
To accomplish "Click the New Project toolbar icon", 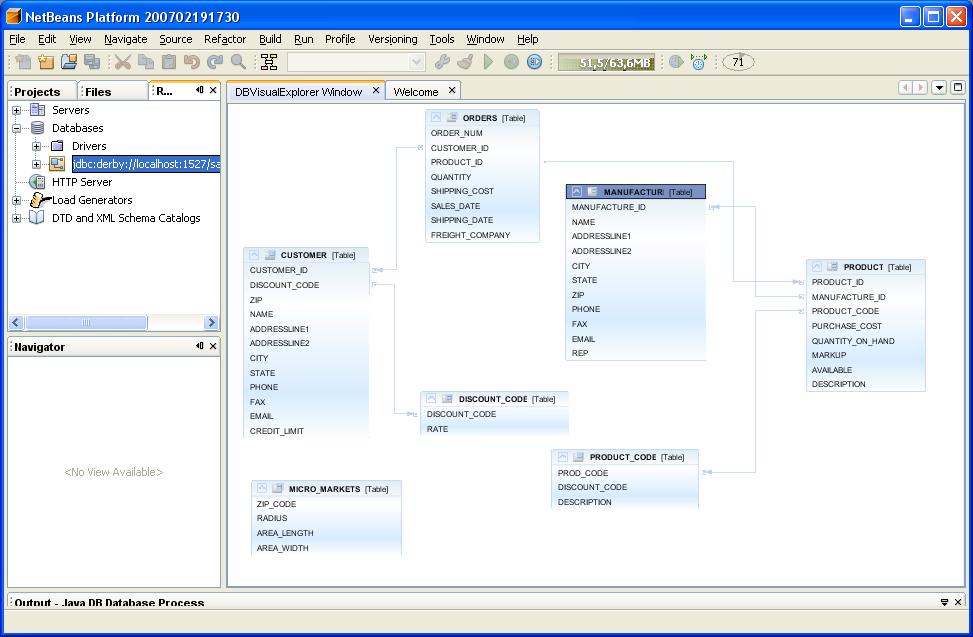I will click(x=46, y=61).
